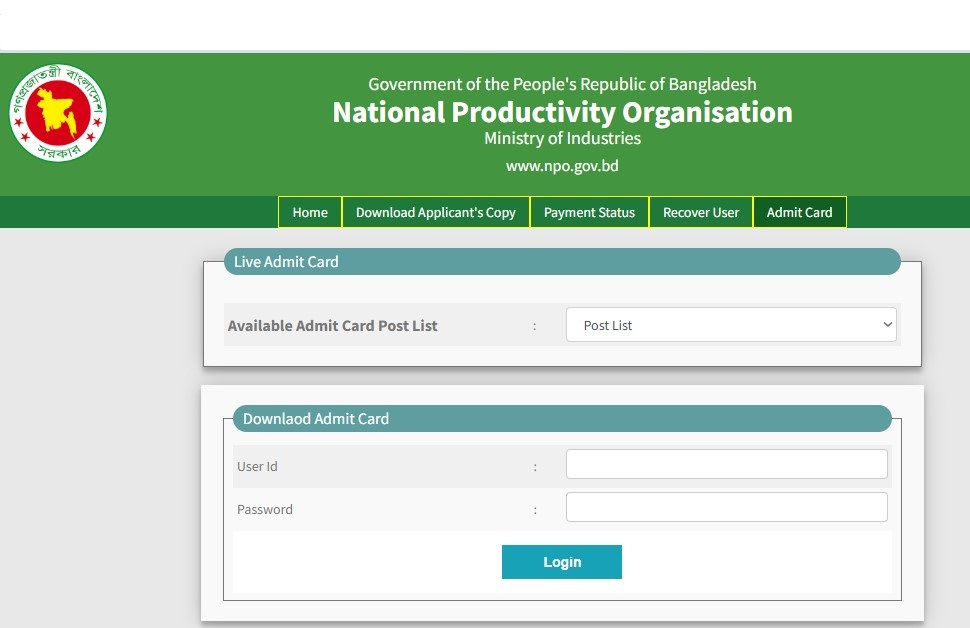Click the National Productivity Organisation heading

562,112
